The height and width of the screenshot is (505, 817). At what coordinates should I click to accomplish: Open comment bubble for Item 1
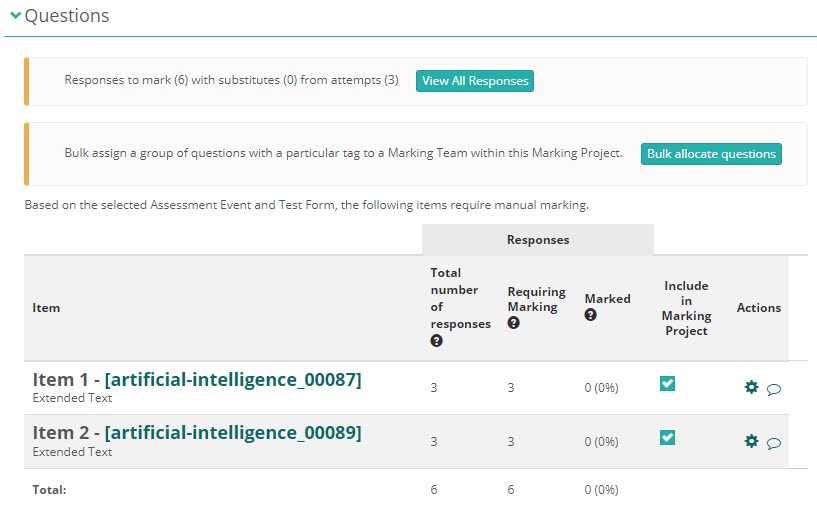click(x=774, y=389)
